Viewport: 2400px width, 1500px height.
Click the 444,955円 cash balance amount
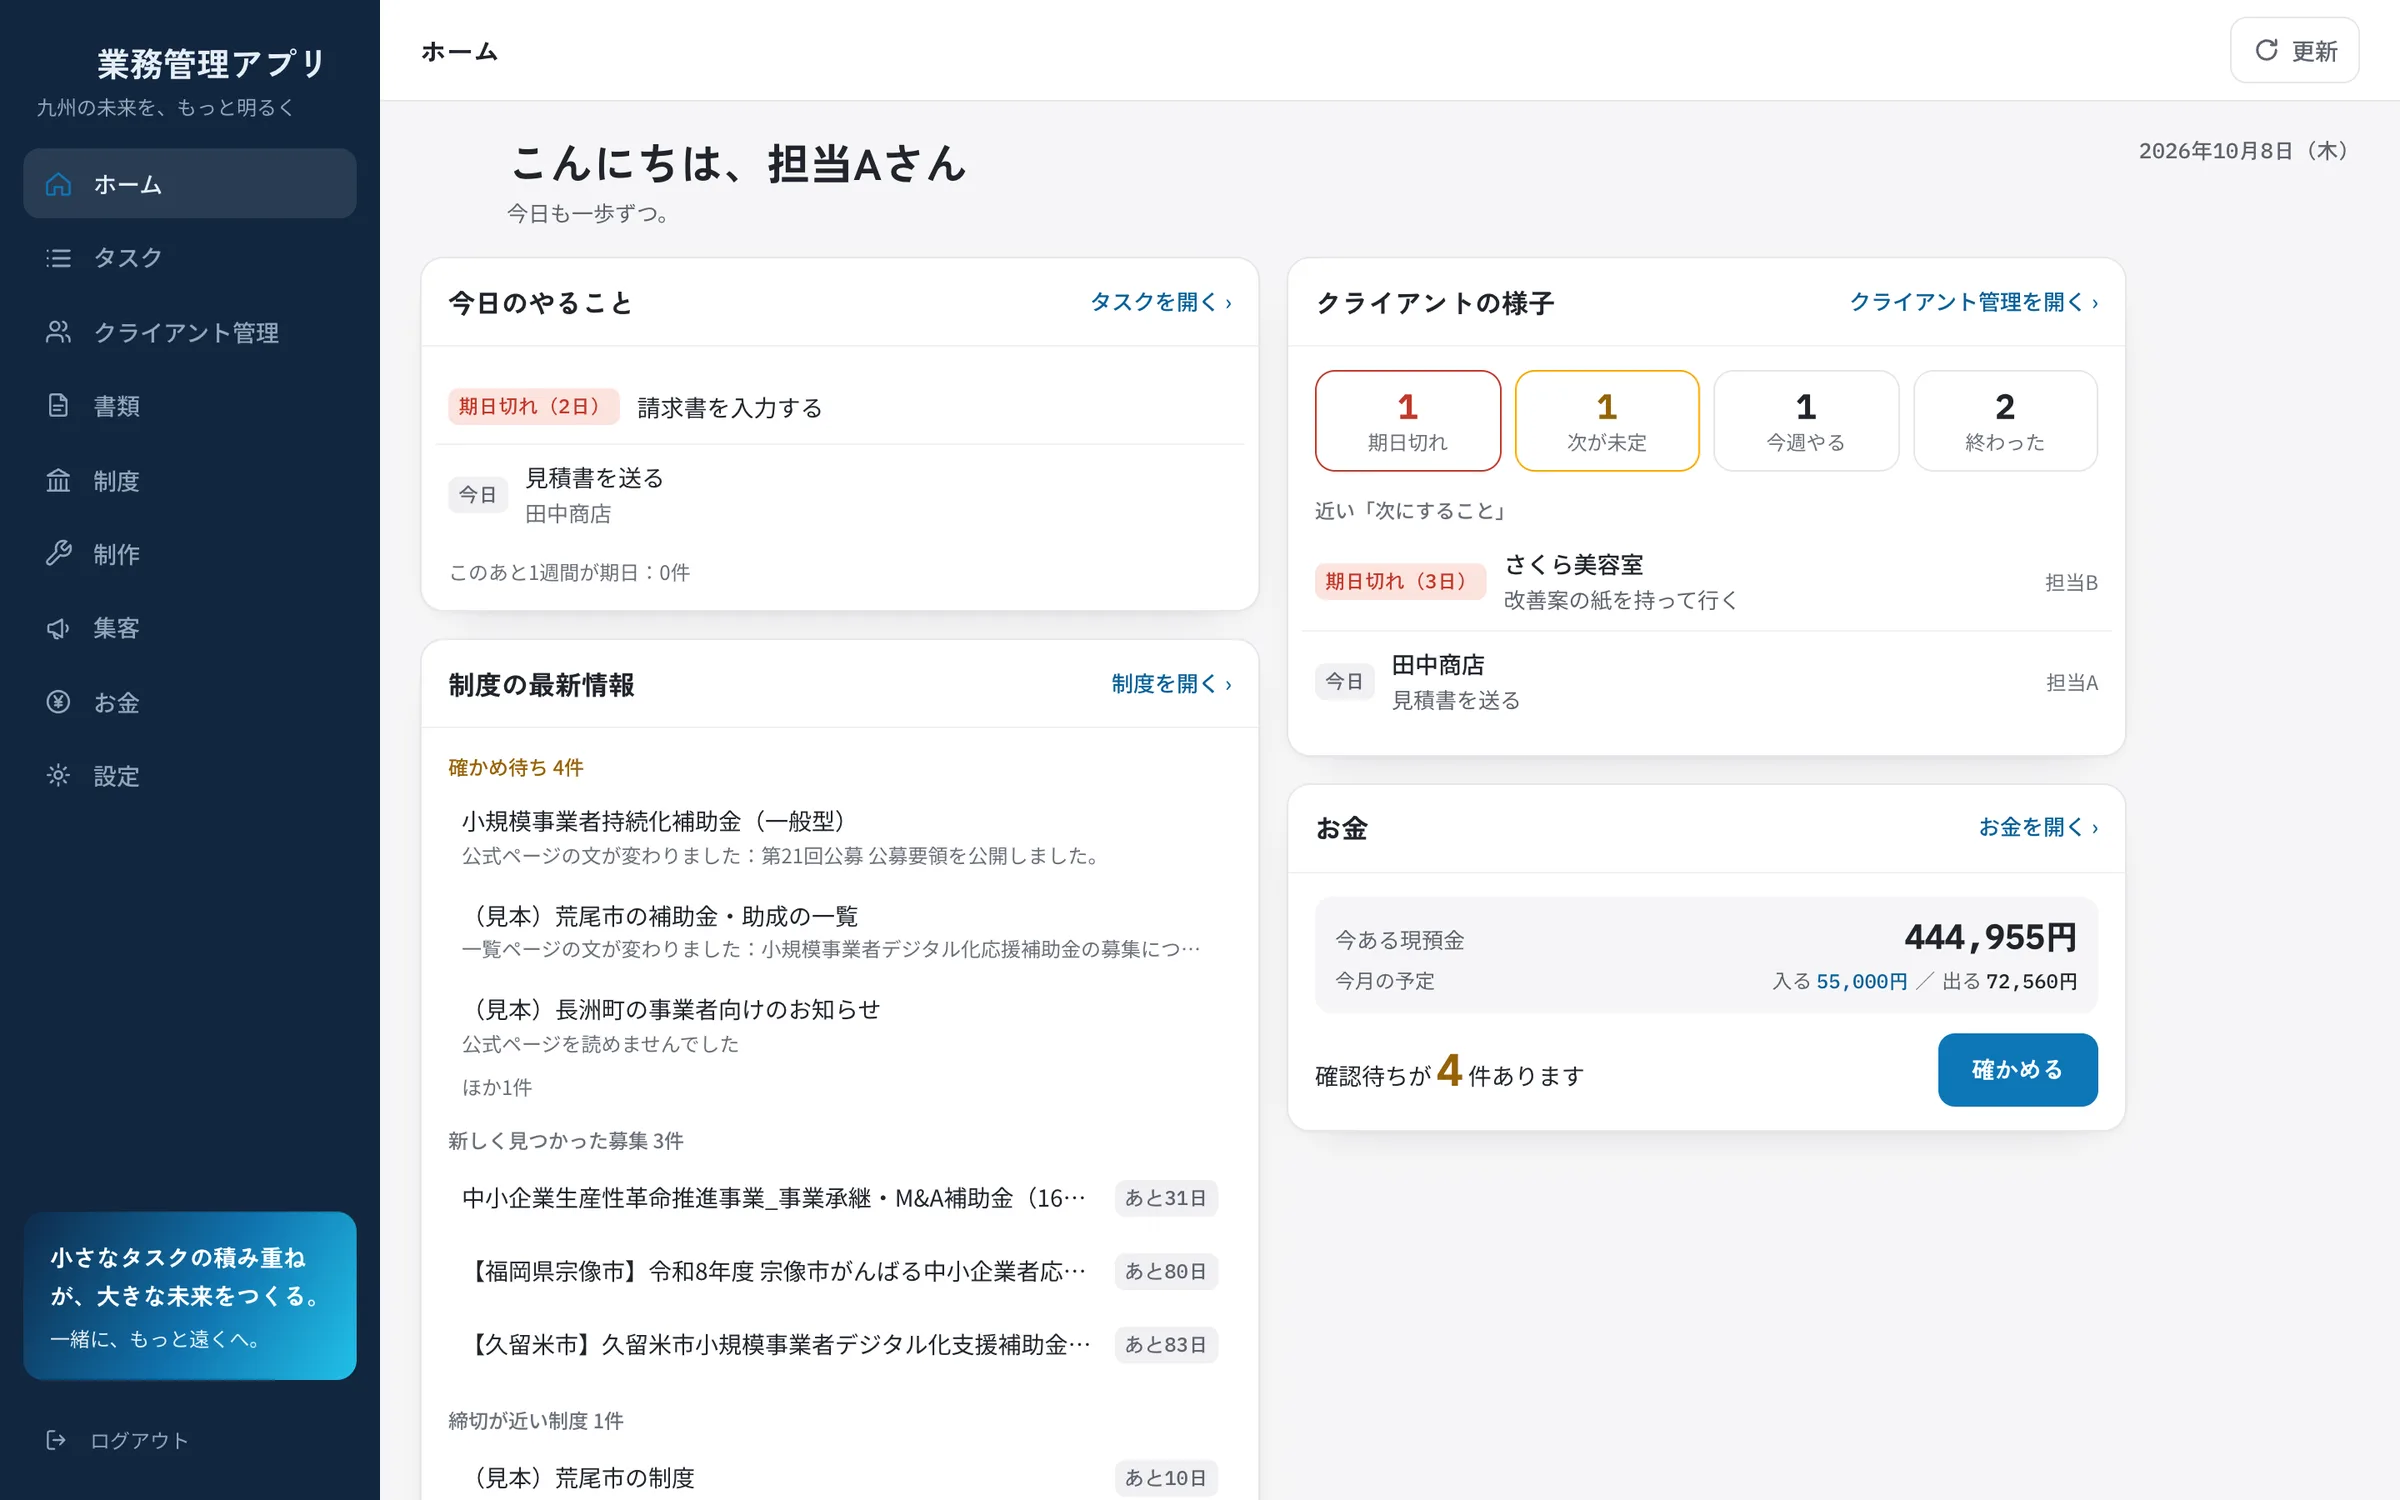[1990, 937]
